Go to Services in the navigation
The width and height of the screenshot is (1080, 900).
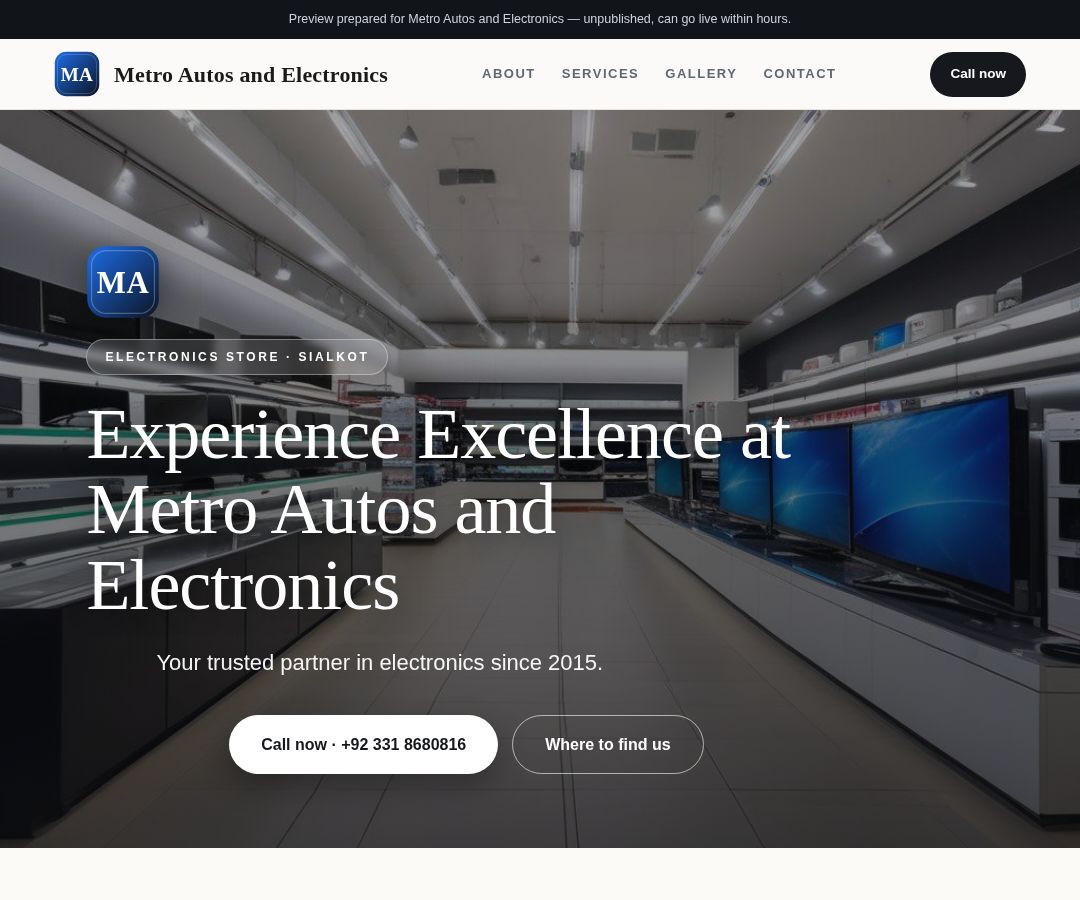(600, 74)
